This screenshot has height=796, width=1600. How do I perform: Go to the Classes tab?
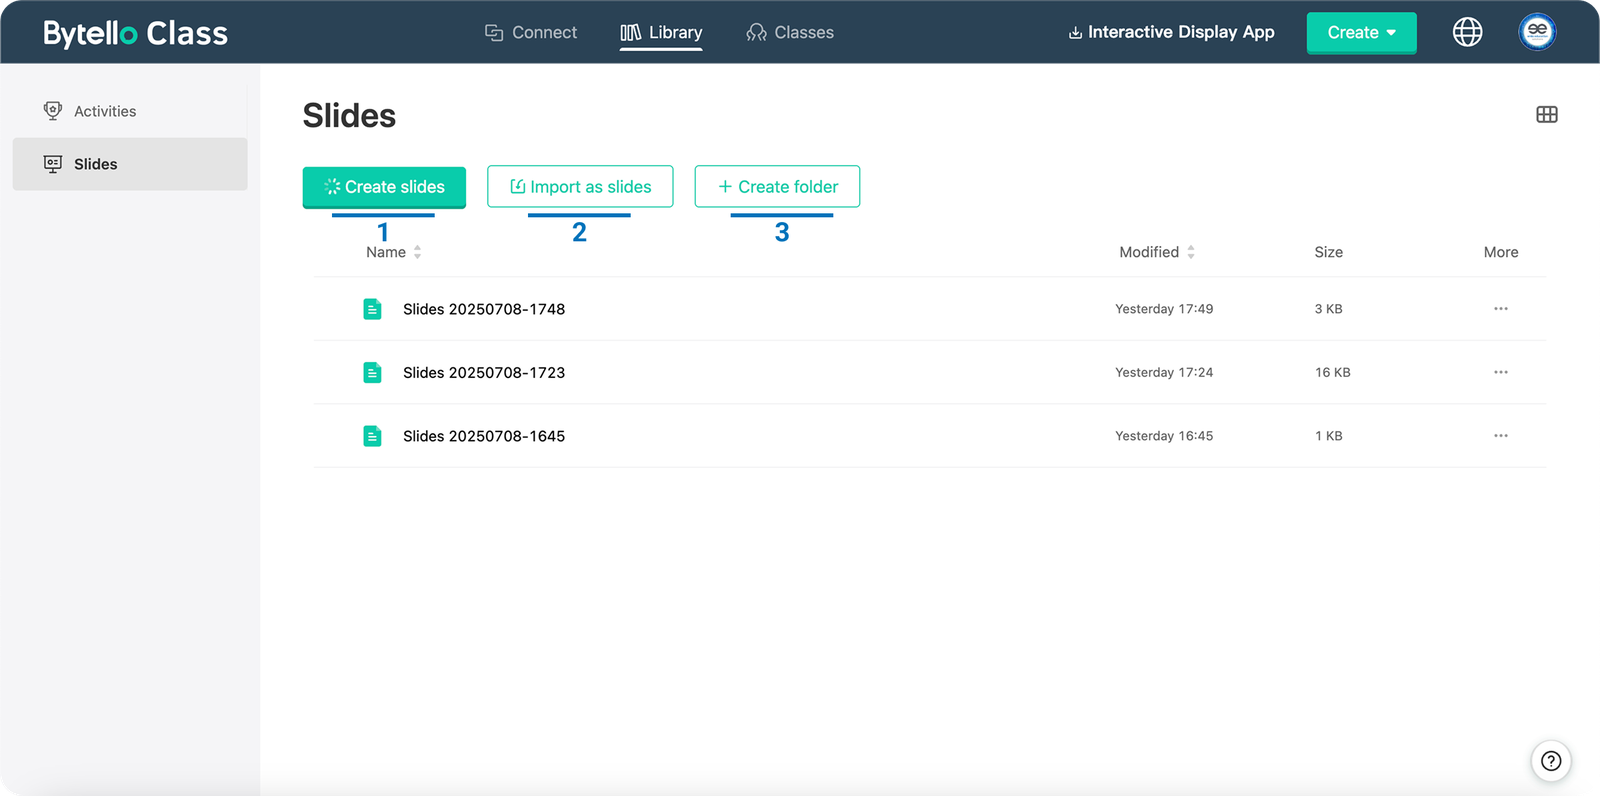tap(790, 33)
